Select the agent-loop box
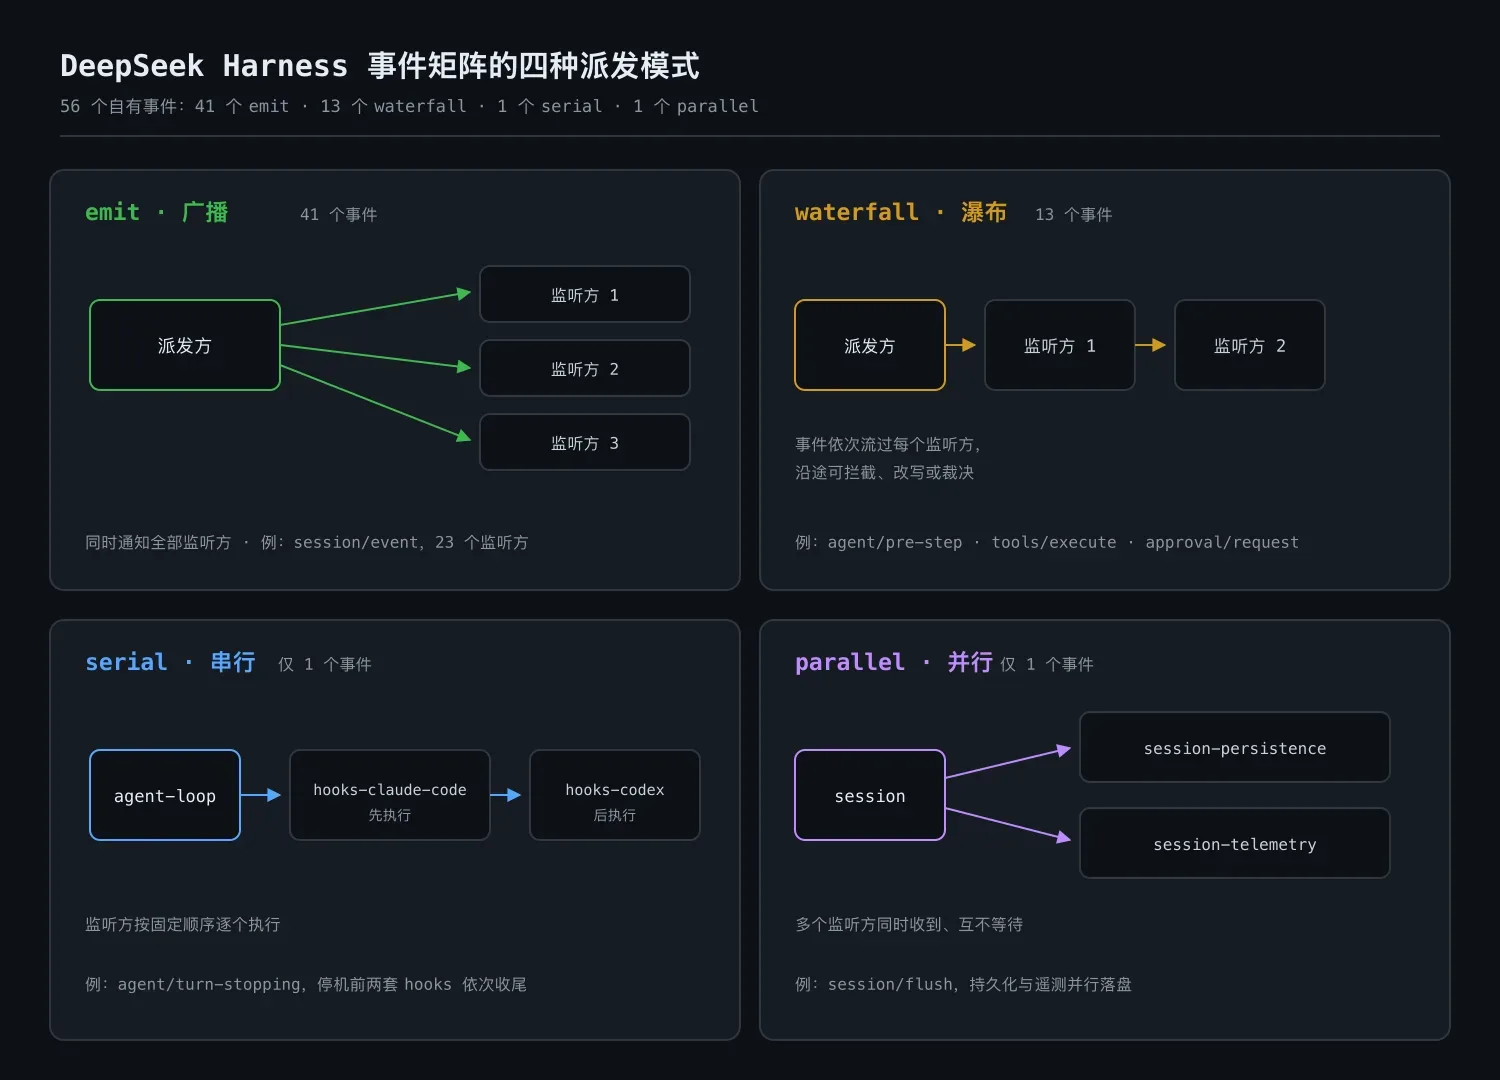The height and width of the screenshot is (1080, 1500). click(x=165, y=795)
